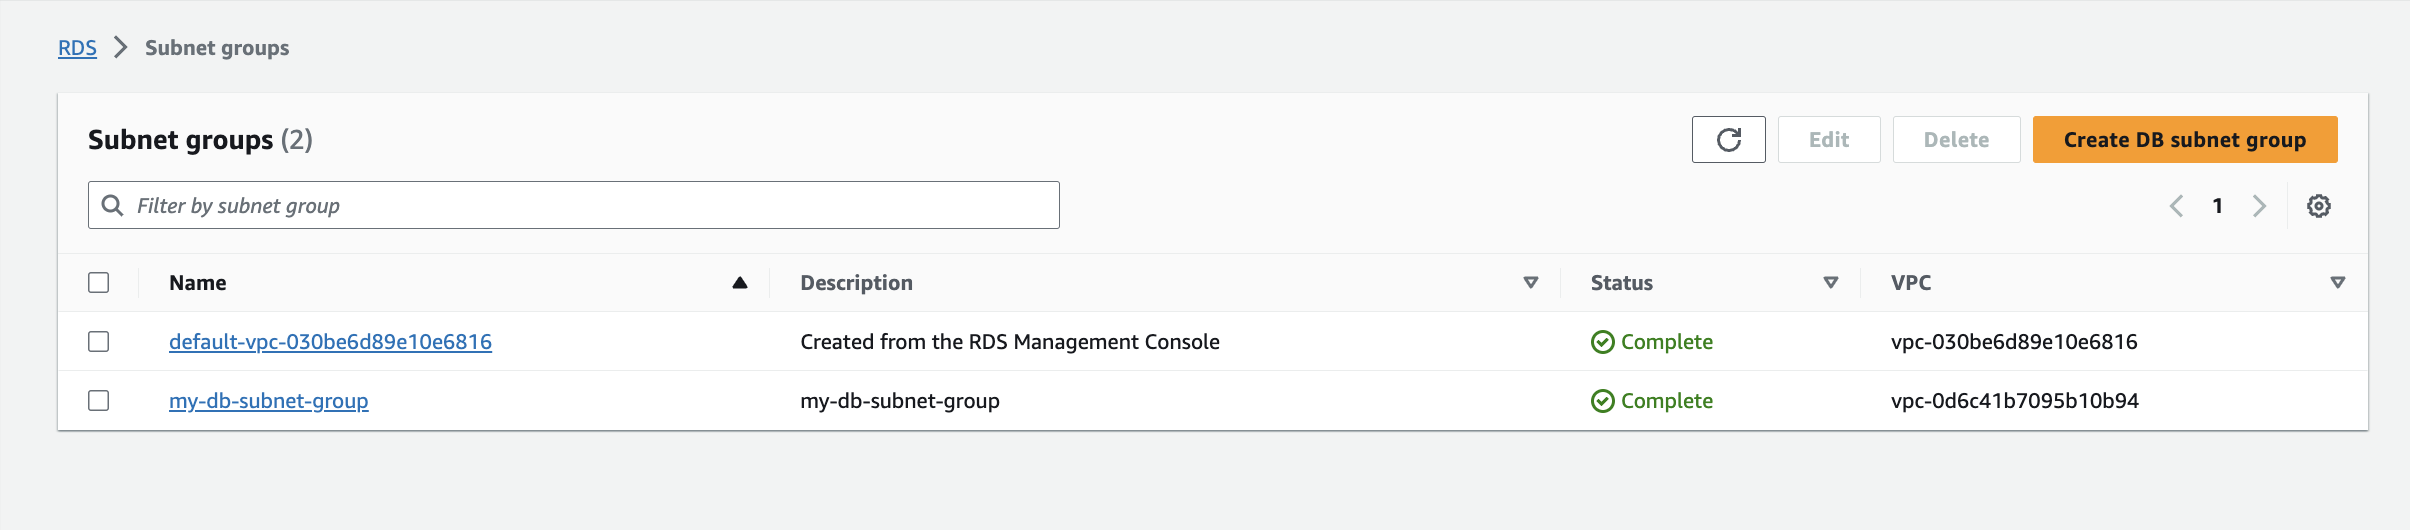The width and height of the screenshot is (2410, 530).
Task: Go to previous page arrow
Action: click(2176, 206)
